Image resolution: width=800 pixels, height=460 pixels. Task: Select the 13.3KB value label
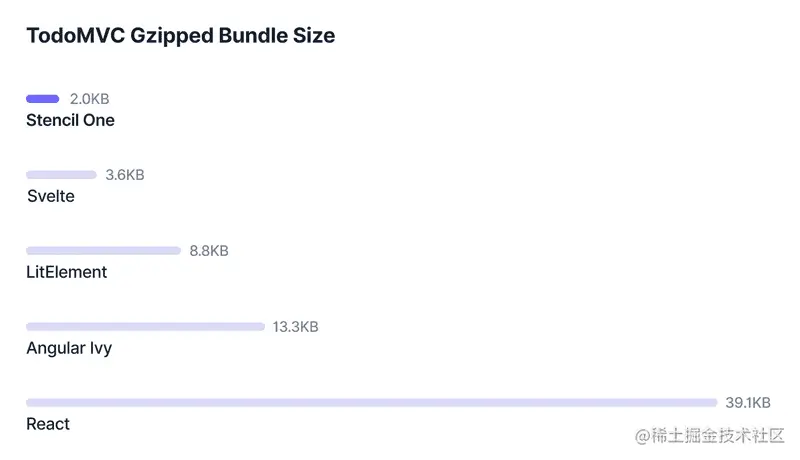295,327
